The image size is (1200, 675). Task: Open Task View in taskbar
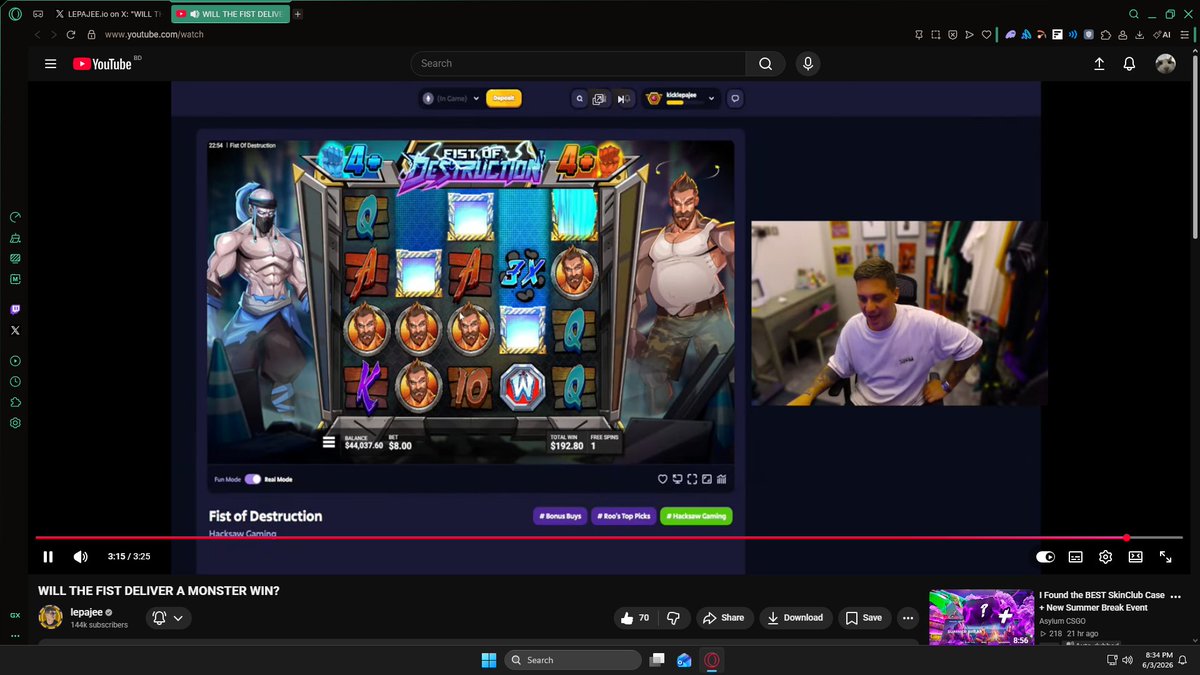(656, 660)
